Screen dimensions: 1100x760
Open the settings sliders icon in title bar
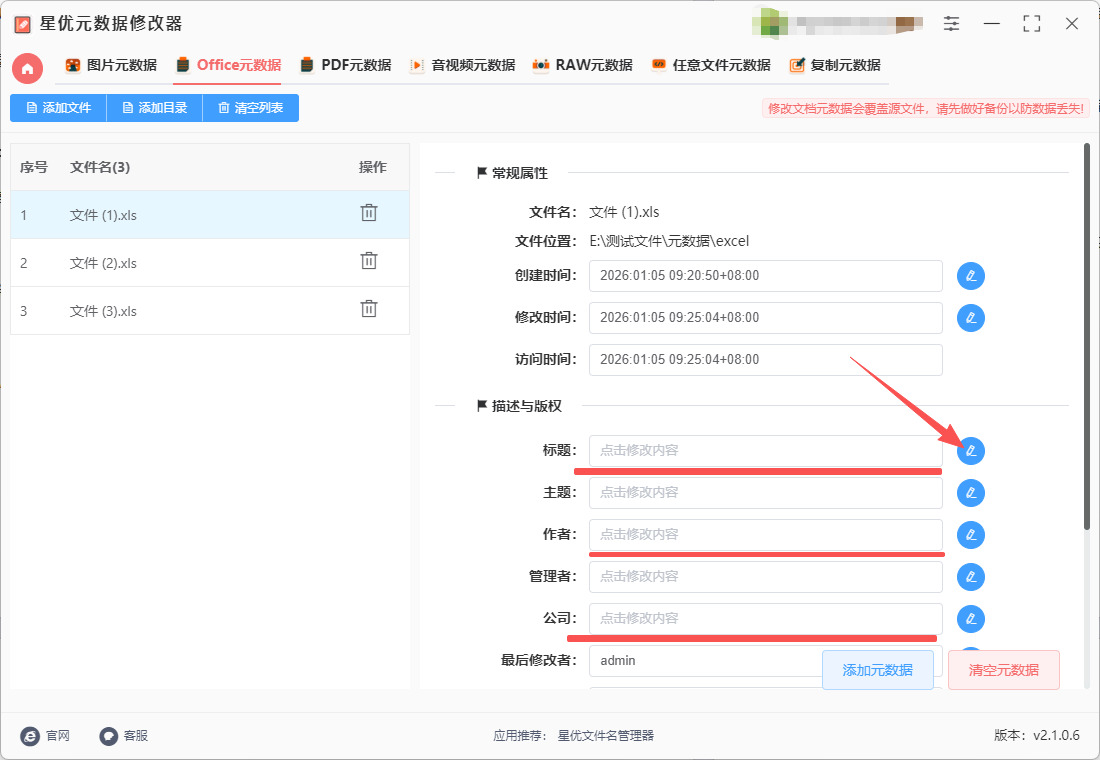click(951, 24)
